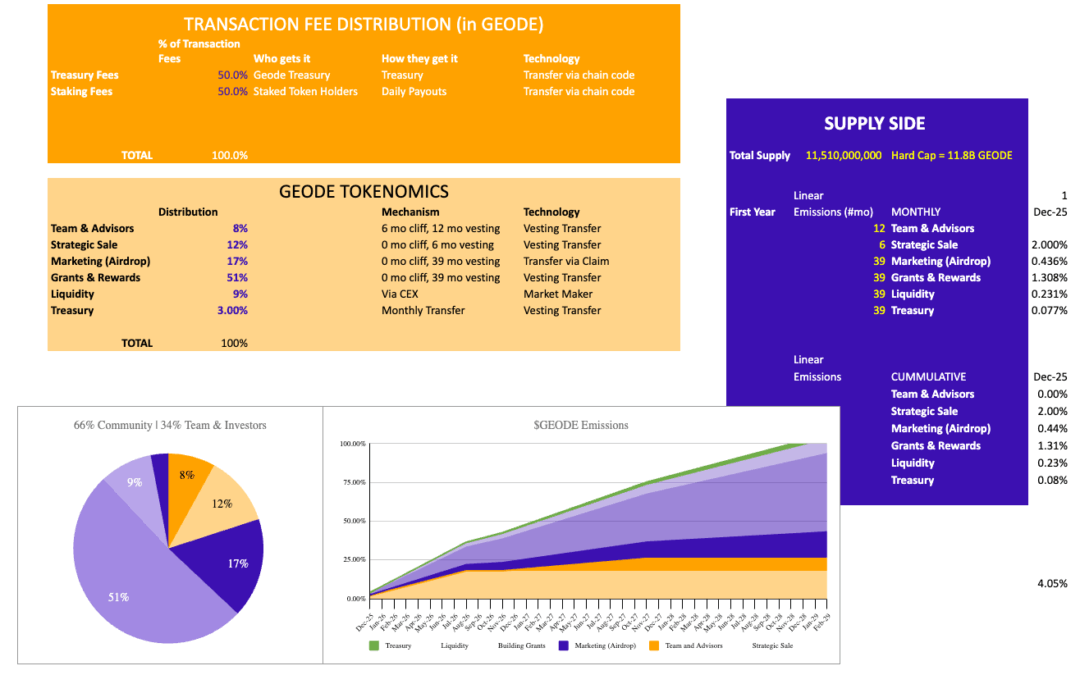The width and height of the screenshot is (1080, 675).
Task: Click the Grants & Rewards 51% distribution cell
Action: point(238,278)
